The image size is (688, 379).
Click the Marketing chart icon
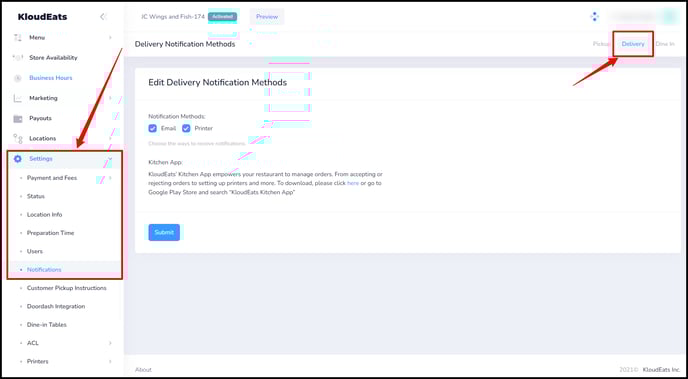(18, 98)
